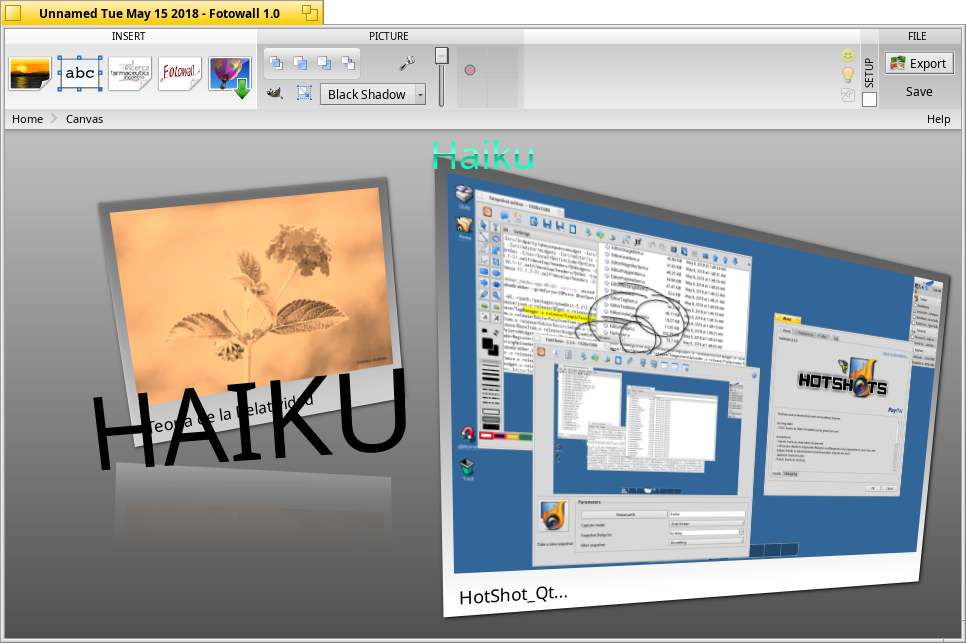Screen dimensions: 966x643
Task: Click the smiley face icon
Action: pyautogui.click(x=848, y=55)
